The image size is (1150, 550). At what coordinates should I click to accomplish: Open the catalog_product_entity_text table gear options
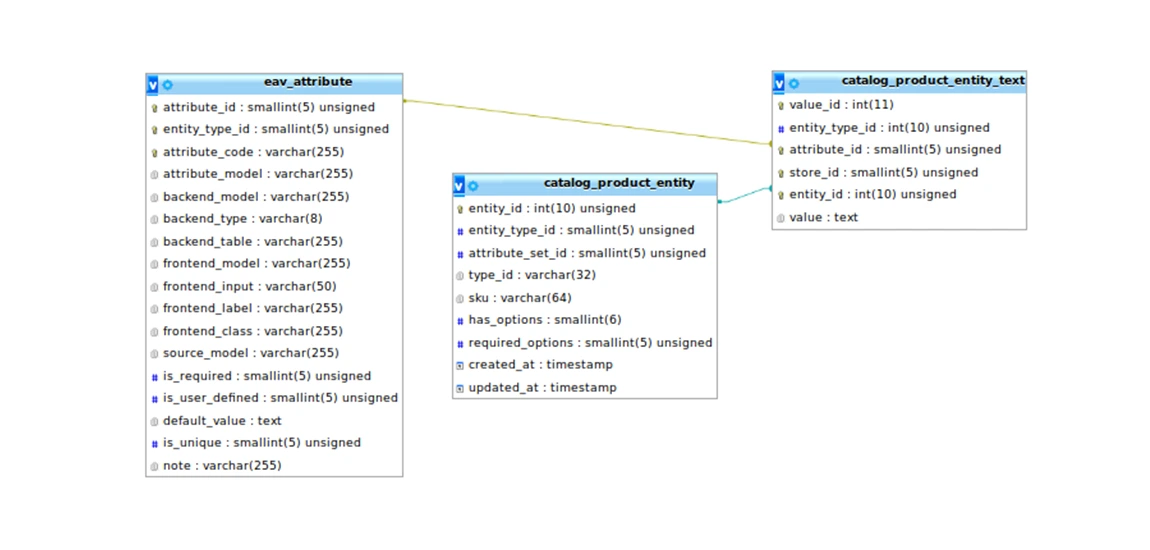794,84
